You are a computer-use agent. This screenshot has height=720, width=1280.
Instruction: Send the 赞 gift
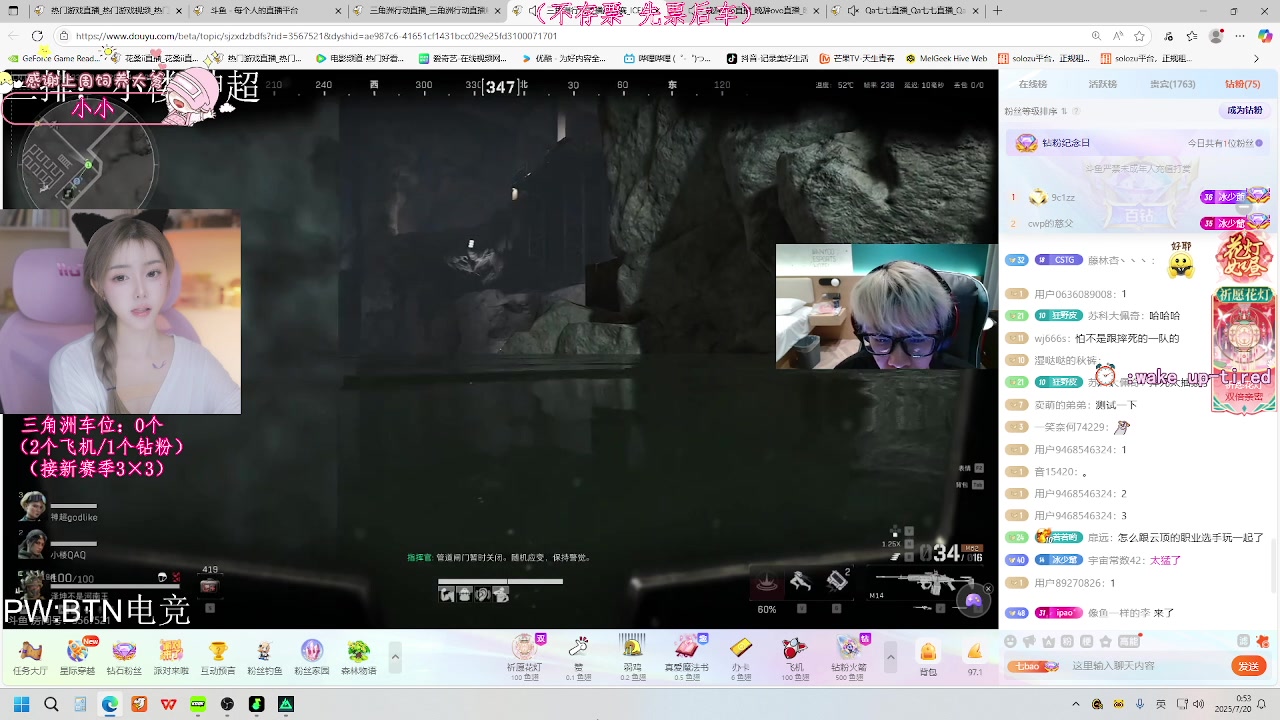[578, 657]
